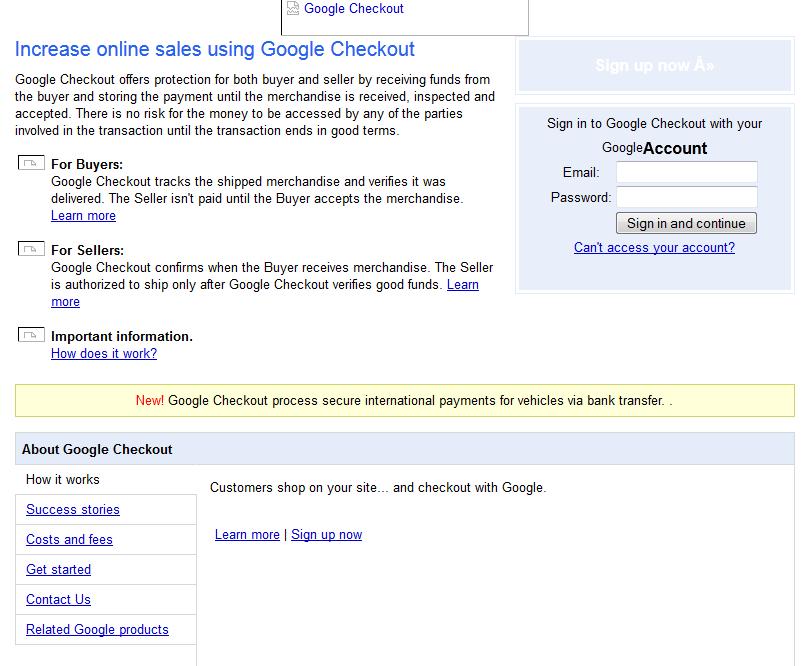
Task: Click the broken image icon next to For Buyers
Action: pyautogui.click(x=31, y=164)
